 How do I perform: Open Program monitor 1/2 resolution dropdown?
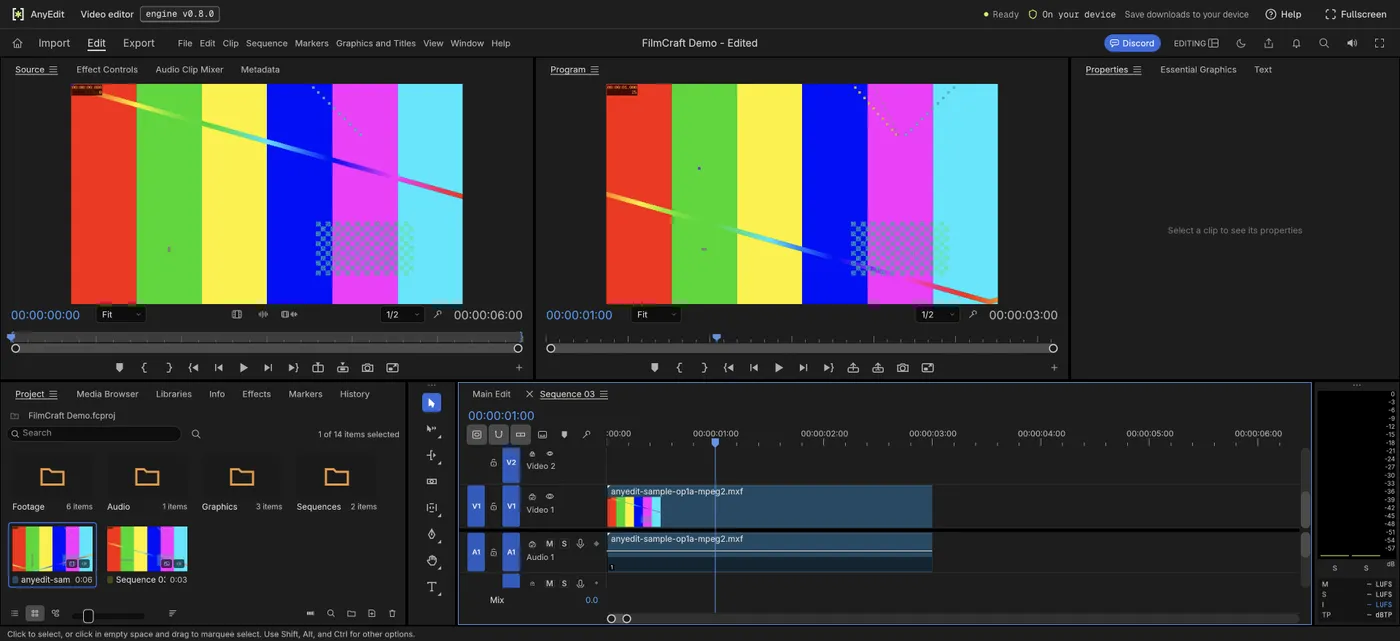(938, 314)
